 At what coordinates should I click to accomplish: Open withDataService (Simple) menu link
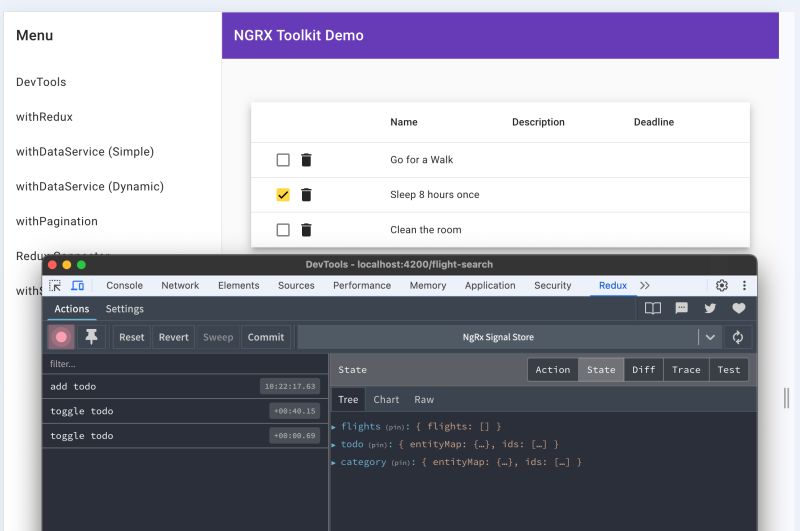(85, 151)
